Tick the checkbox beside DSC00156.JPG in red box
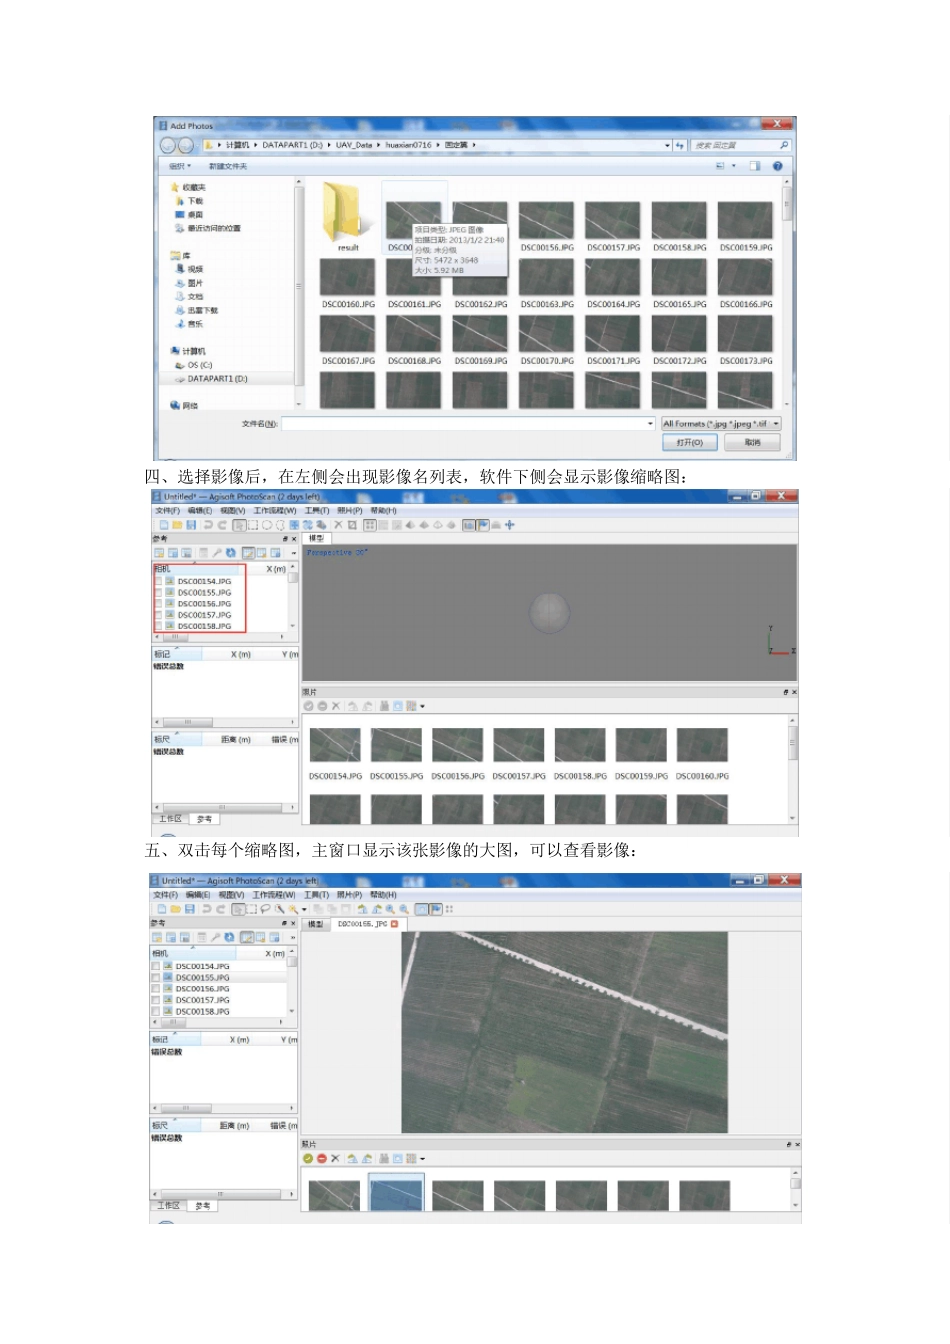The height and width of the screenshot is (1344, 950). point(158,604)
